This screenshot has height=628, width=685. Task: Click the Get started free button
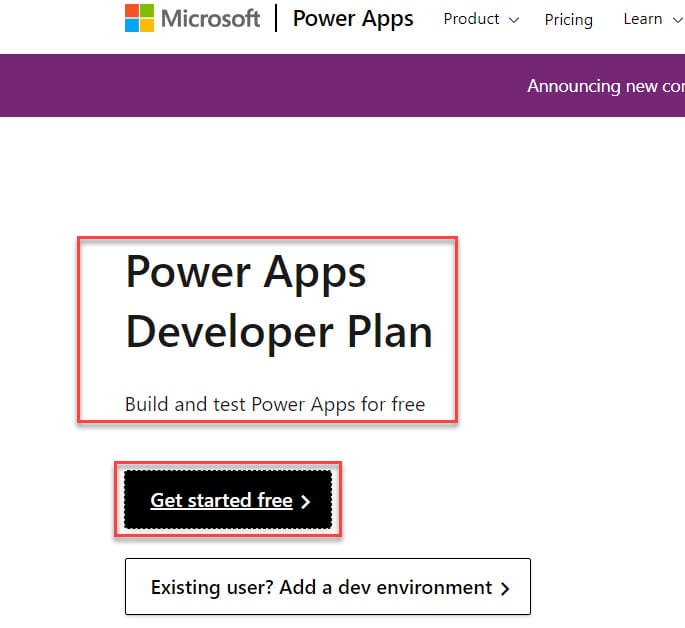(x=228, y=500)
